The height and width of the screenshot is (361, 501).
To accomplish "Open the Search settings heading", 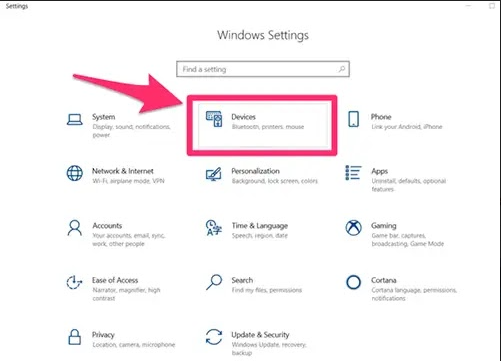I will pyautogui.click(x=242, y=280).
